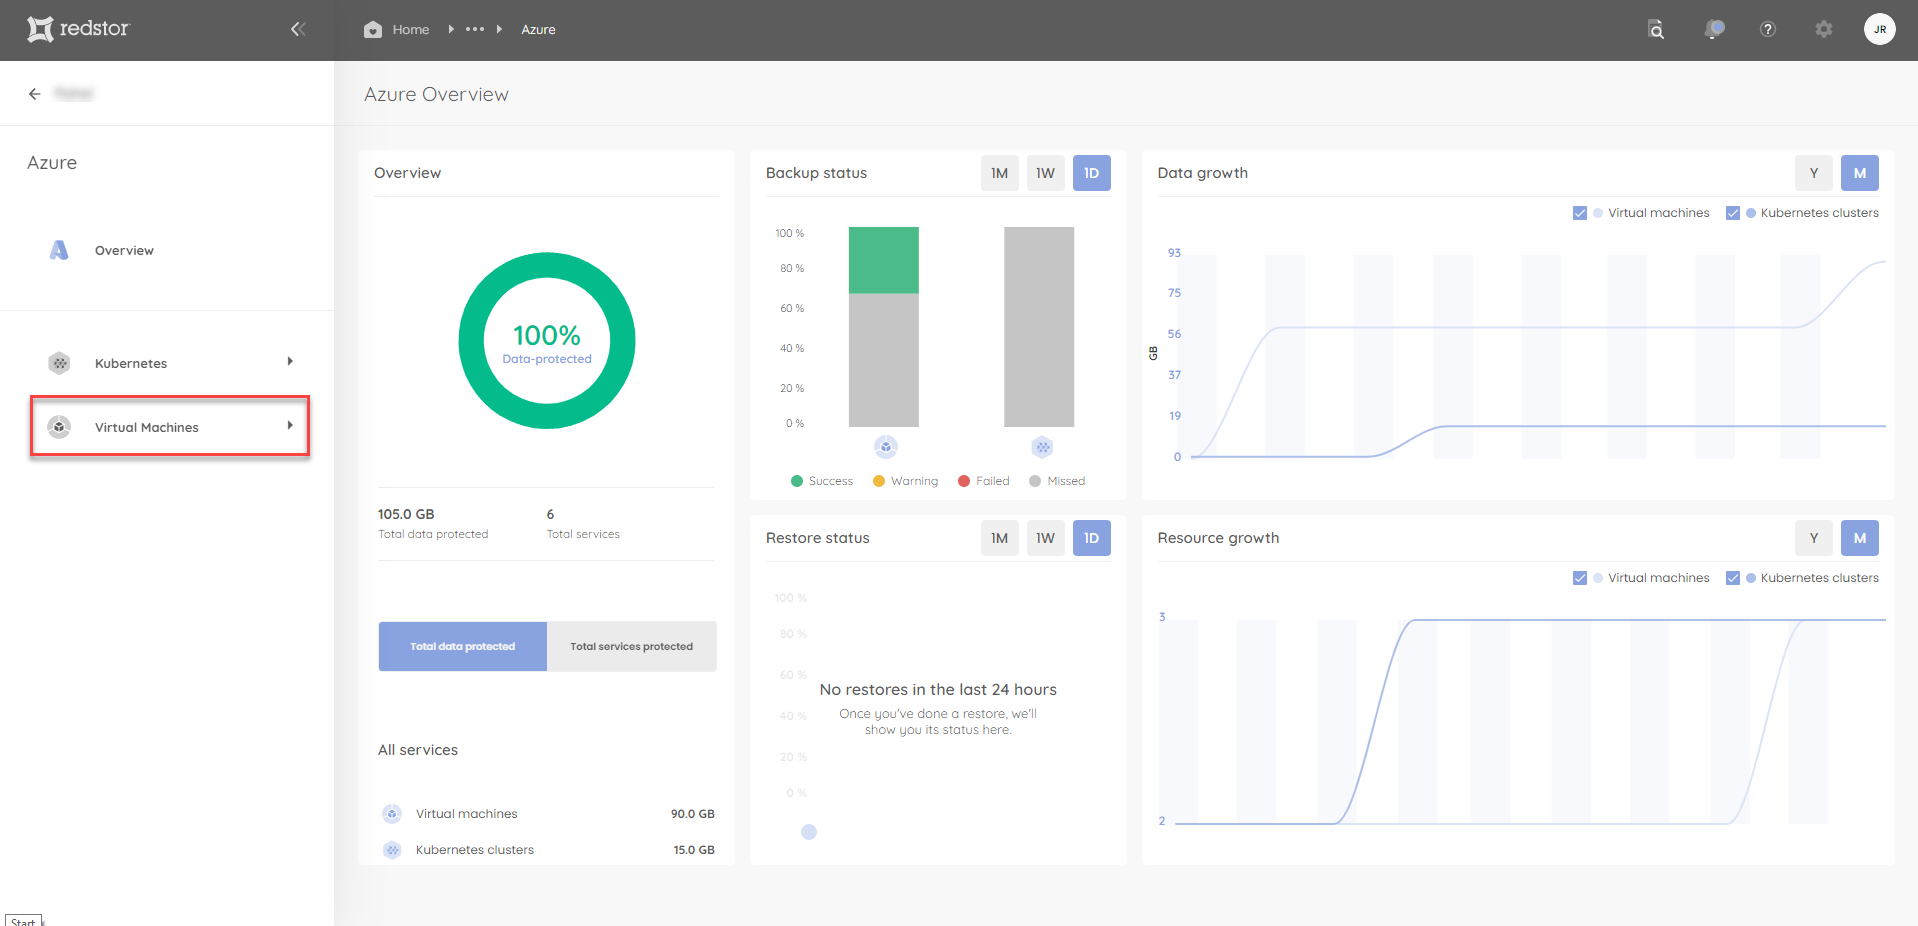
Task: Select the Total services protected tab
Action: (632, 646)
